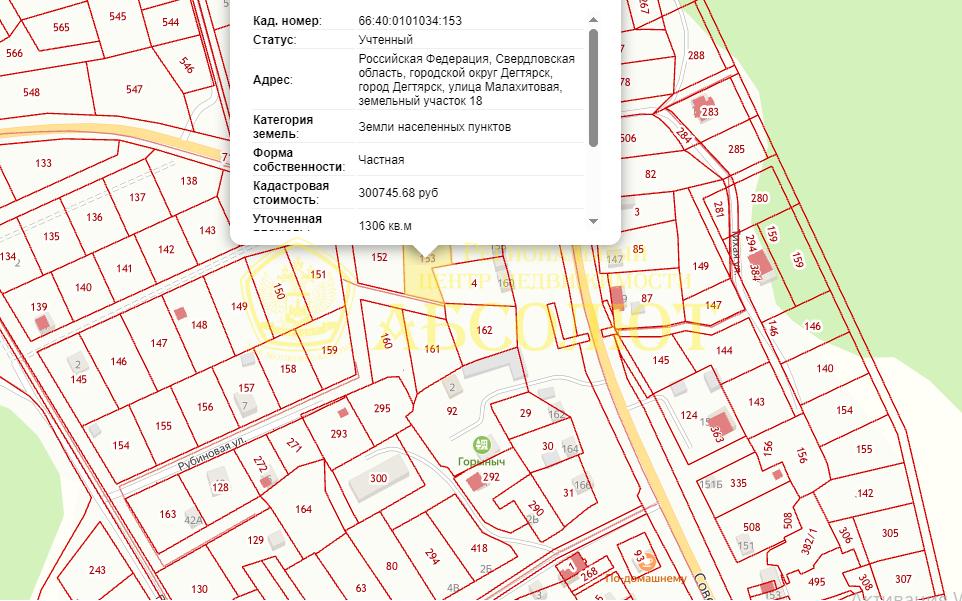The width and height of the screenshot is (962, 601).
Task: Click the area value 1306 кв.м
Action: 385,226
